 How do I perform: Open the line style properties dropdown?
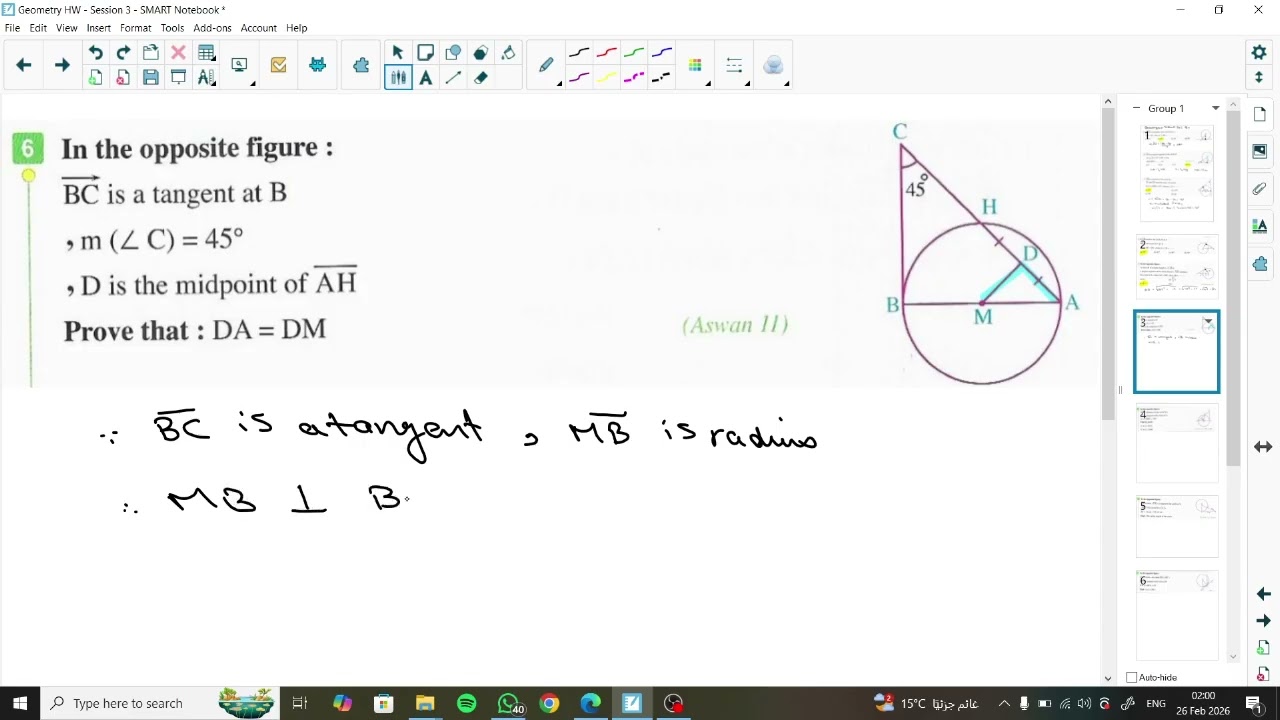[734, 65]
